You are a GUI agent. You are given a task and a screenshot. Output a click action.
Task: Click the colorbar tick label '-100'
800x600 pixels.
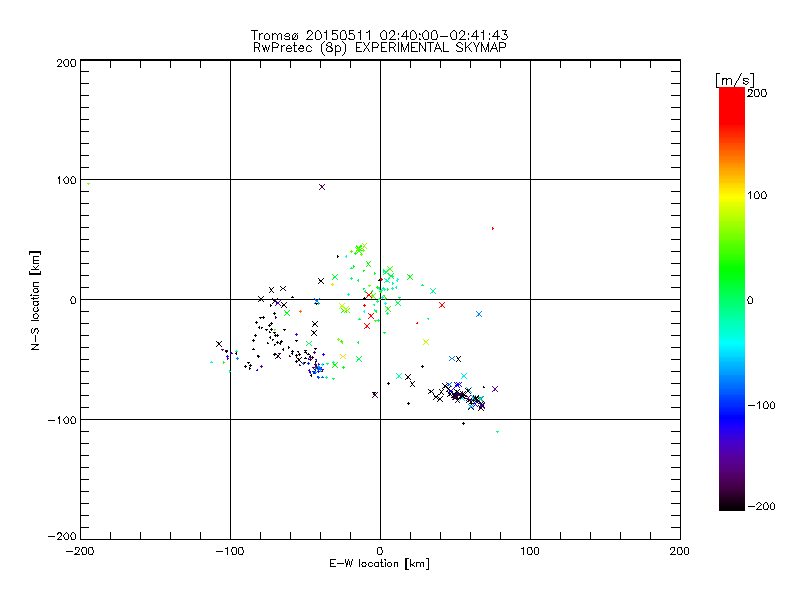[x=762, y=405]
